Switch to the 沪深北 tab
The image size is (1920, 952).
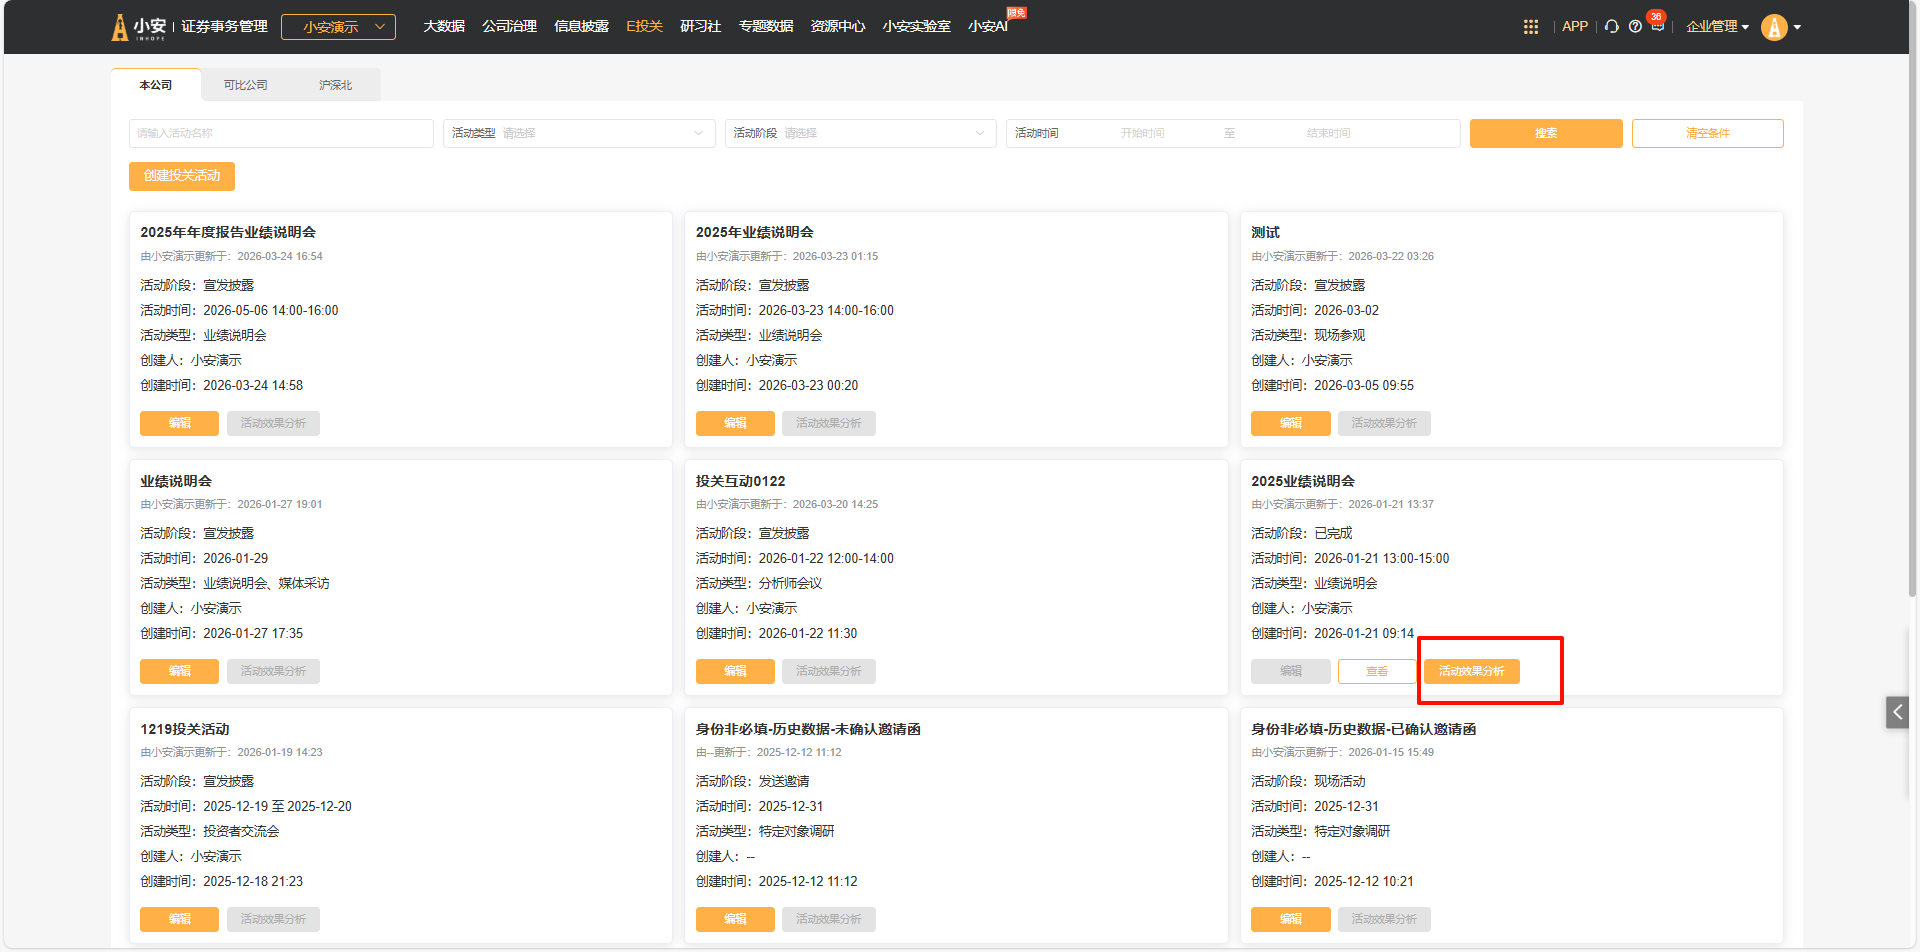coord(335,85)
